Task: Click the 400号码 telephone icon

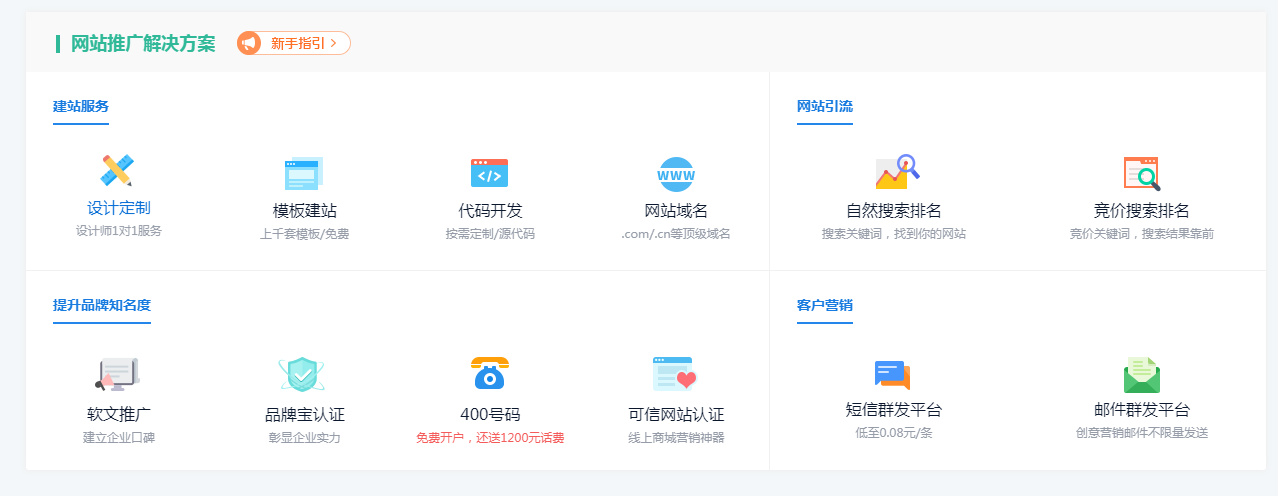Action: 490,373
